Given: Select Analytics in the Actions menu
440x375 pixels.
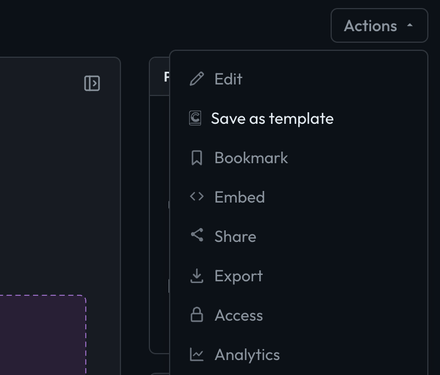Looking at the screenshot, I should point(299,354).
